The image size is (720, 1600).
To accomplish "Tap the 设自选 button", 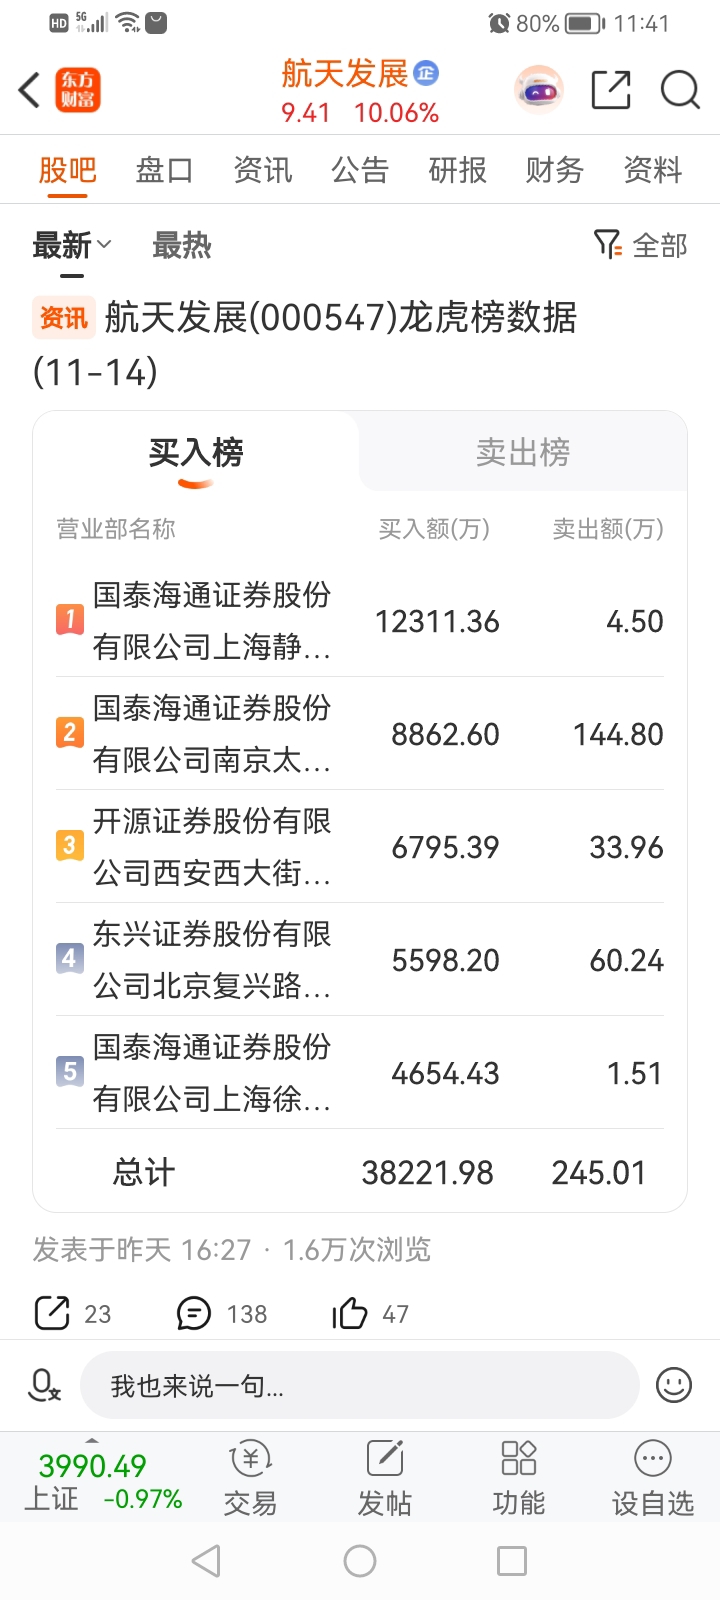I will click(653, 1479).
